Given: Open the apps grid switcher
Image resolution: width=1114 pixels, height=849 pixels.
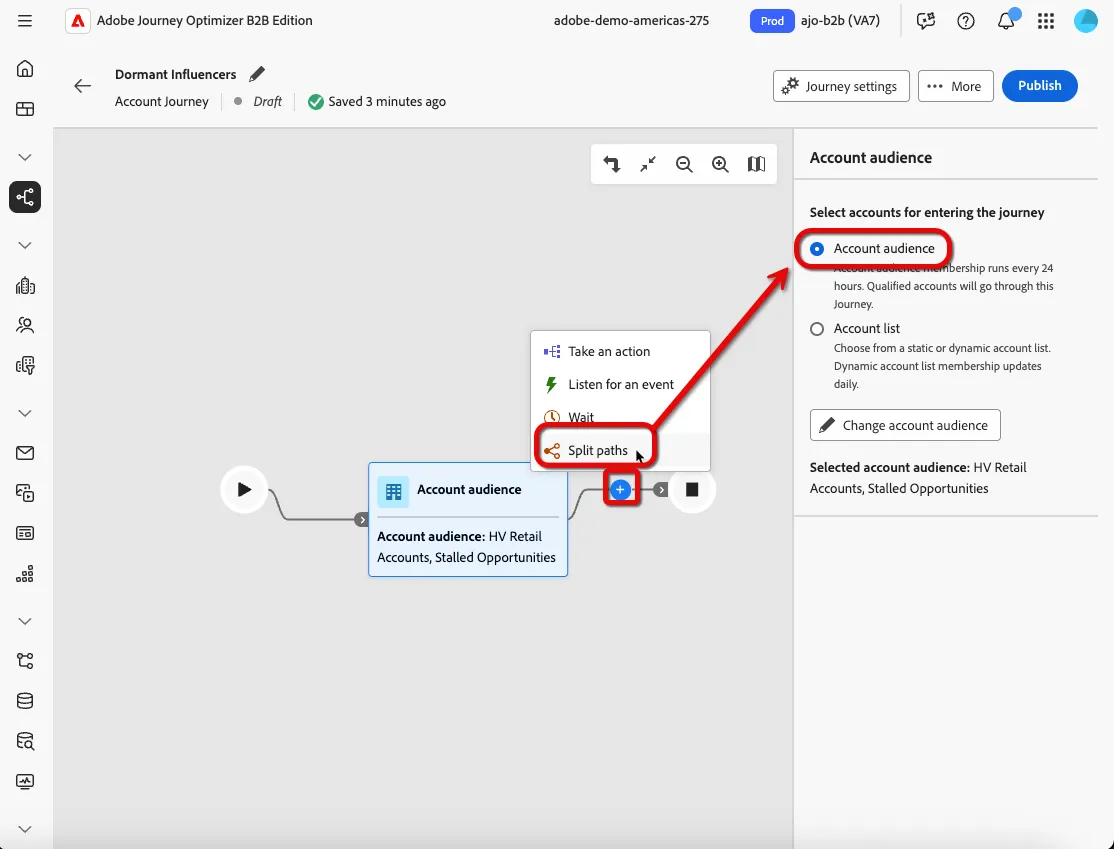Looking at the screenshot, I should [1046, 21].
